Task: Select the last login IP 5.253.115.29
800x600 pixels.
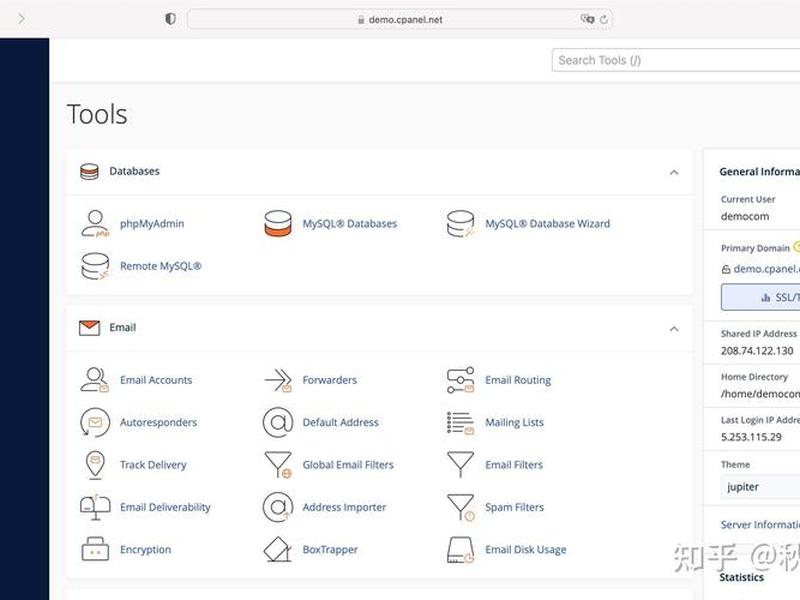Action: (x=751, y=437)
